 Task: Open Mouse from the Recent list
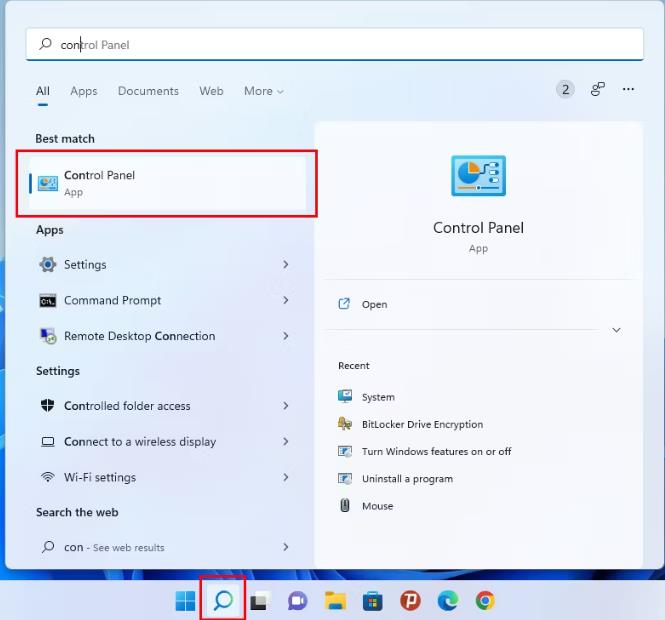[377, 506]
